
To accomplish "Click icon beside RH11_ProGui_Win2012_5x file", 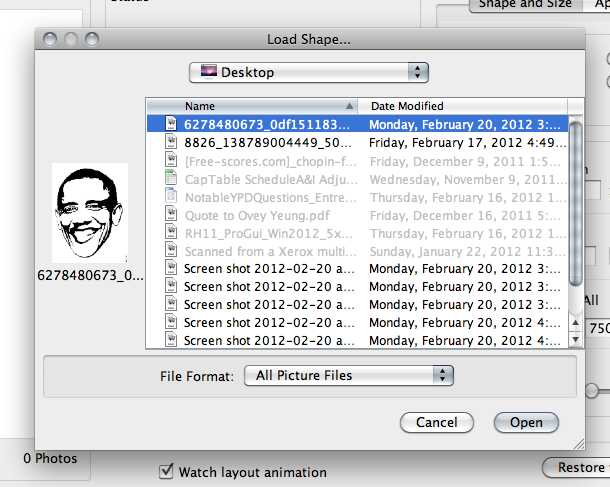I will tap(171, 232).
